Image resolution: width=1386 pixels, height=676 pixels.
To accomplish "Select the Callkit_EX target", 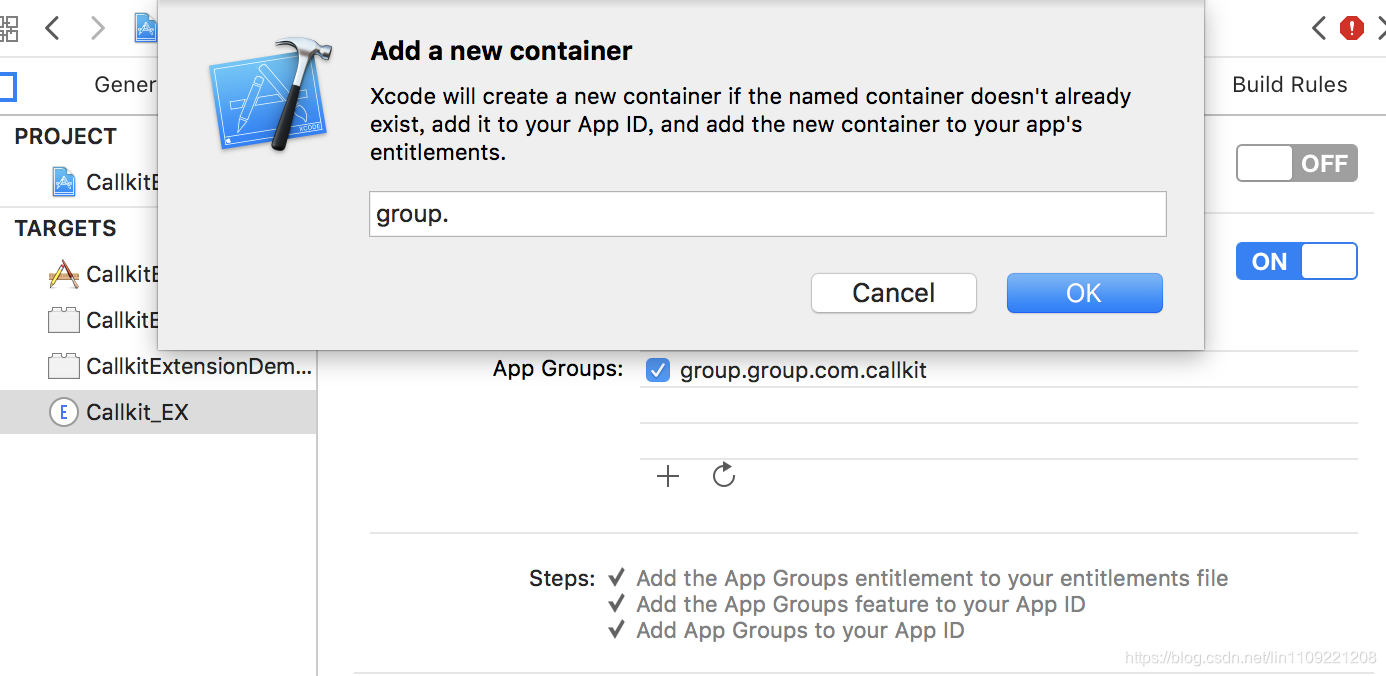I will tap(158, 412).
